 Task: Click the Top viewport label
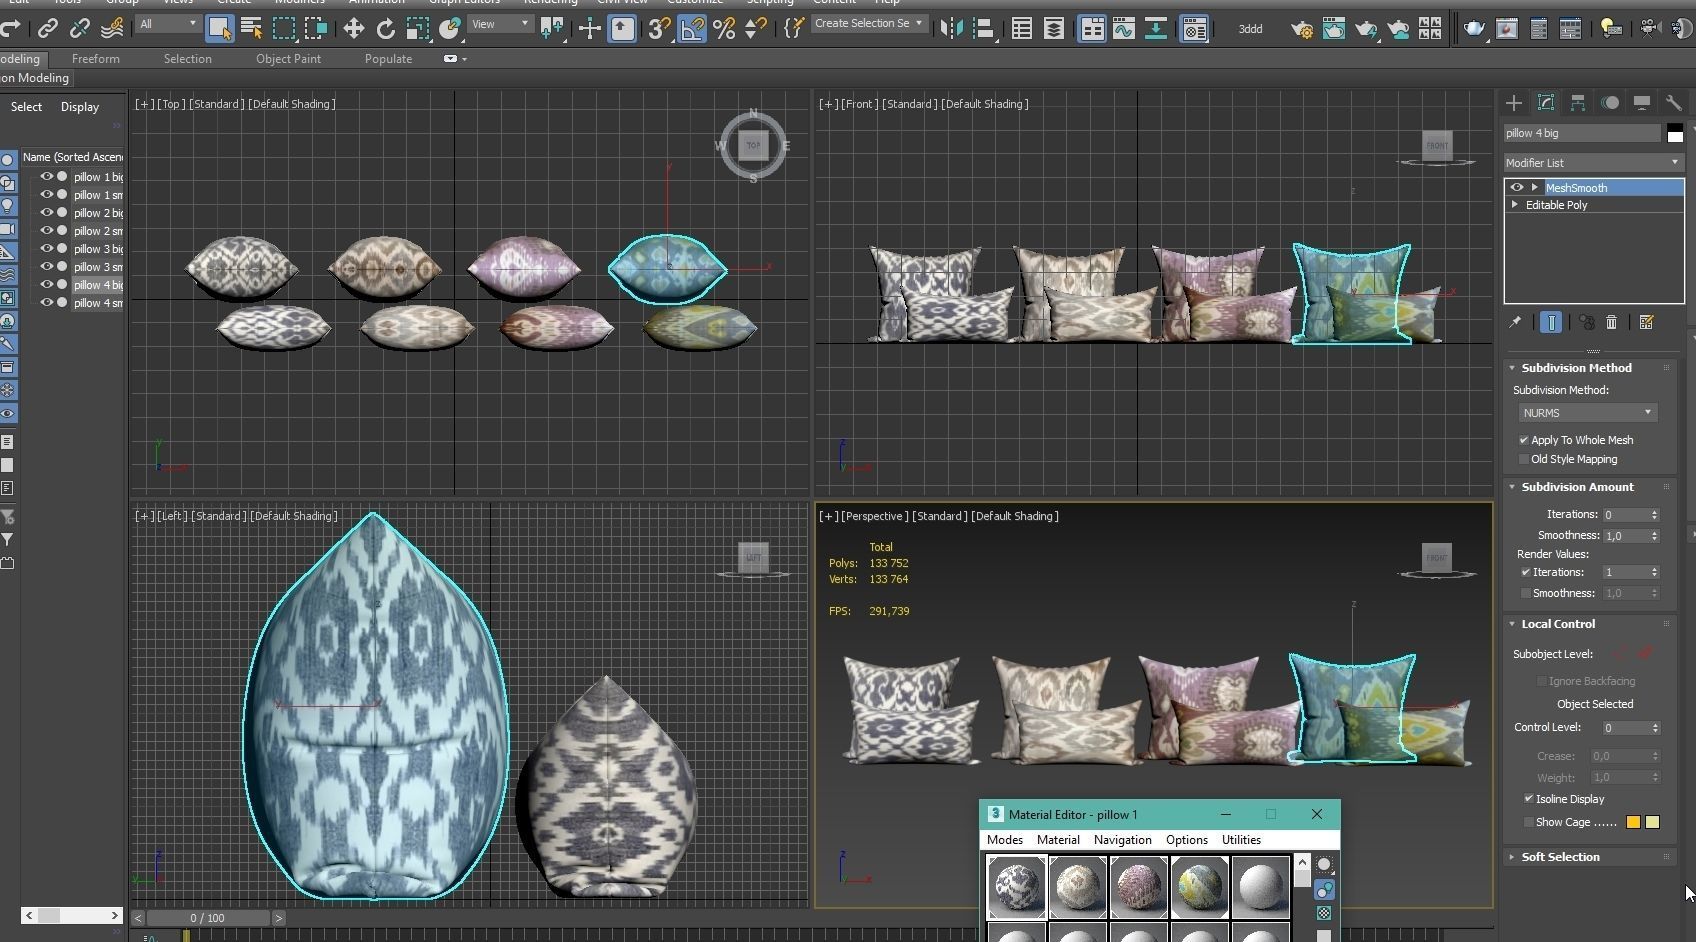(171, 104)
